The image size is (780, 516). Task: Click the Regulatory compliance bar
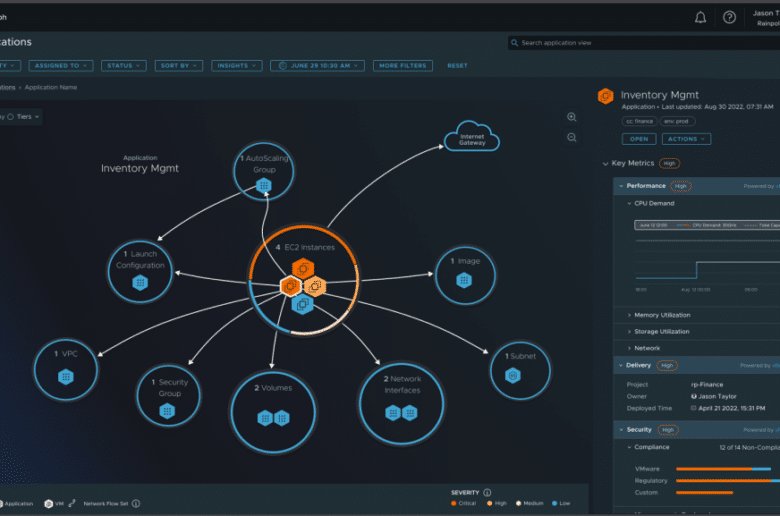point(728,481)
